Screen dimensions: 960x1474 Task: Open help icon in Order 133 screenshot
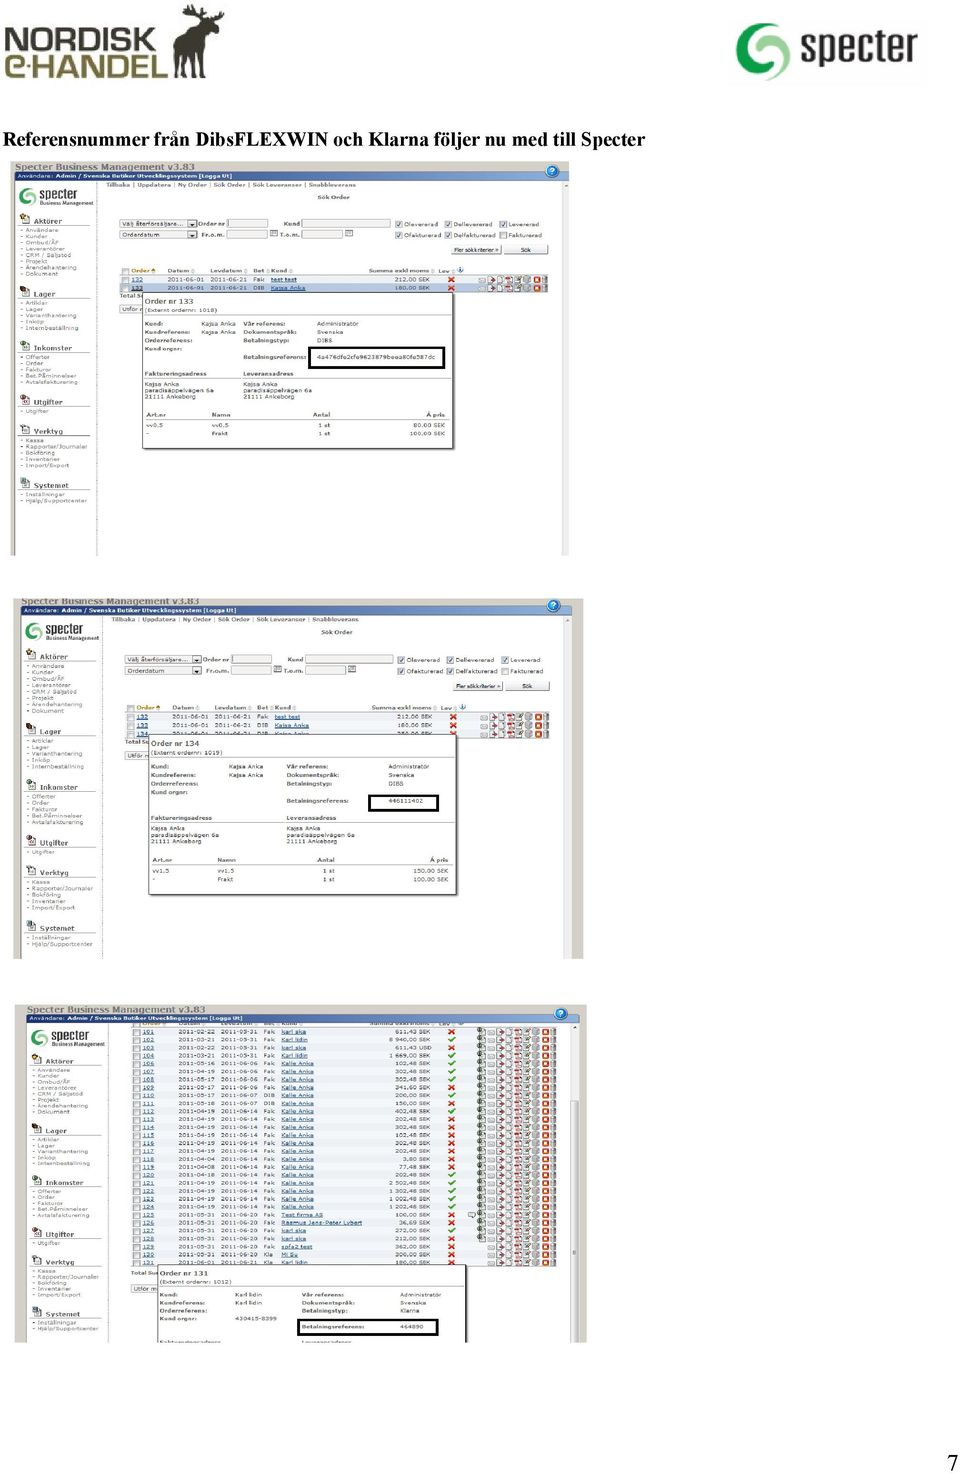552,171
